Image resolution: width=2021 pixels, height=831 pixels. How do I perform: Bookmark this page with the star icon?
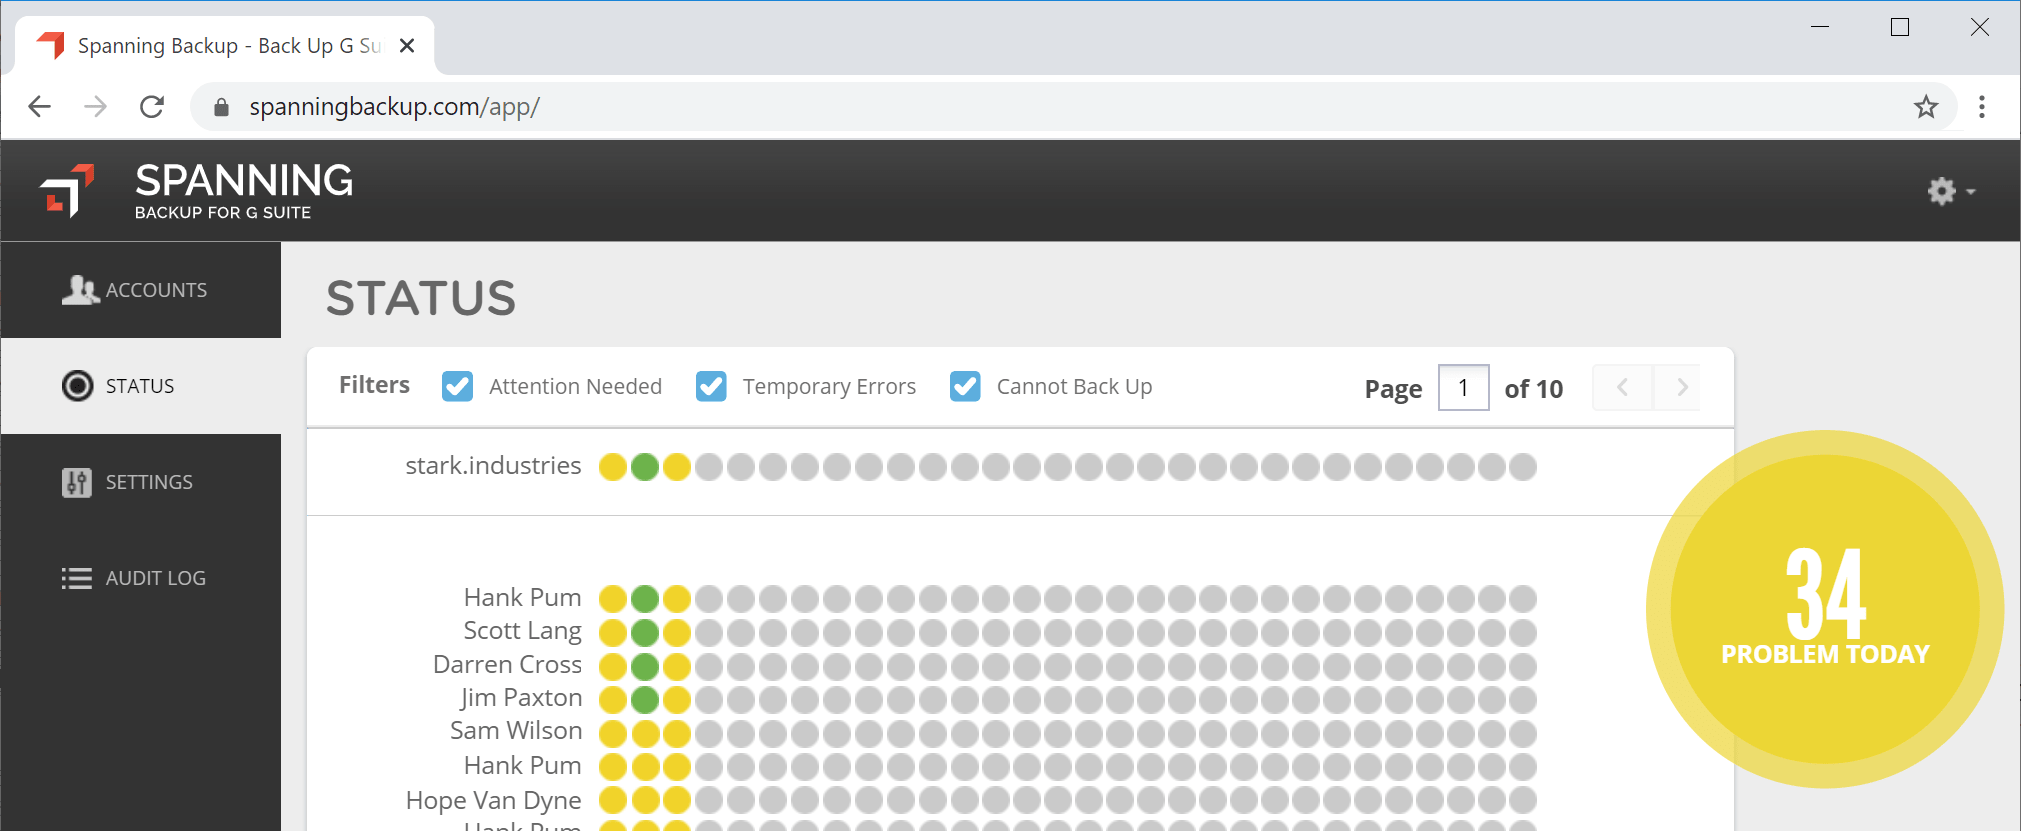pos(1925,107)
